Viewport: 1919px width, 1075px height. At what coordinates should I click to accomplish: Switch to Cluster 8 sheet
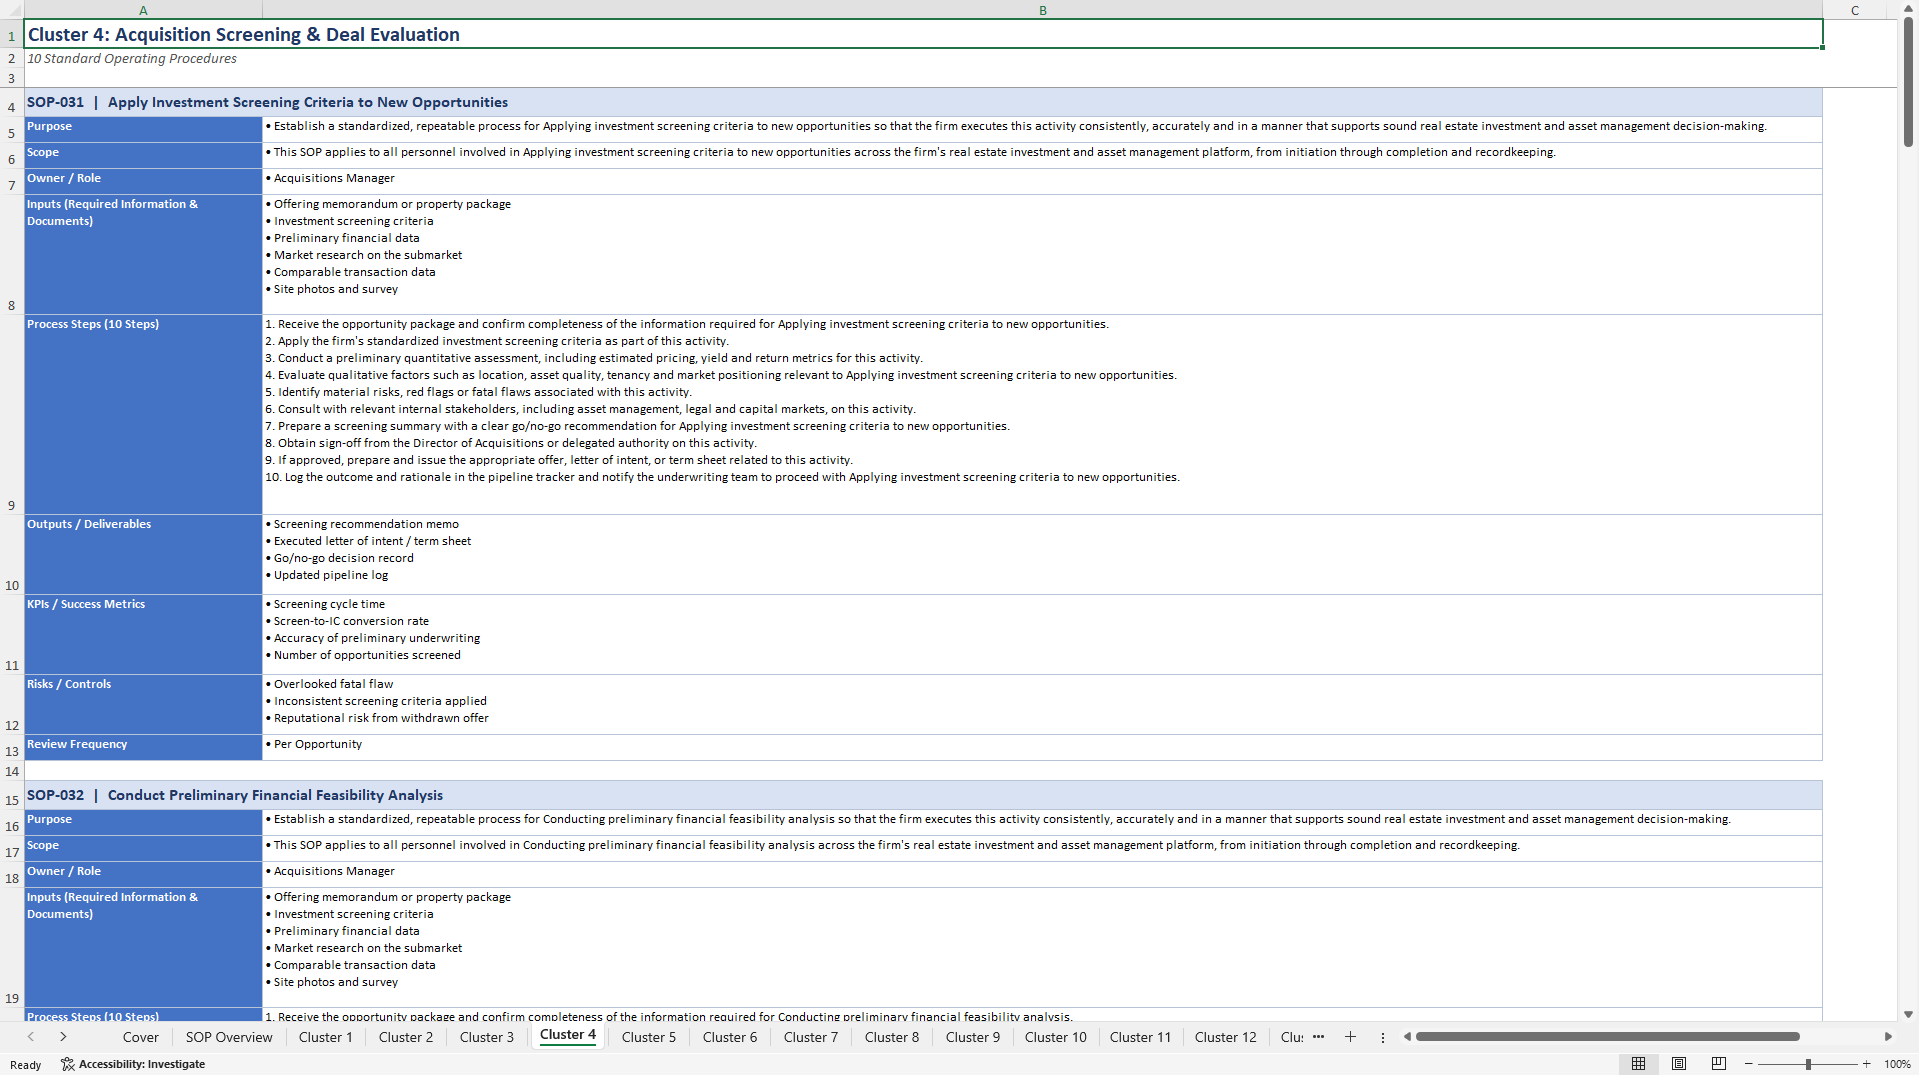(x=892, y=1037)
